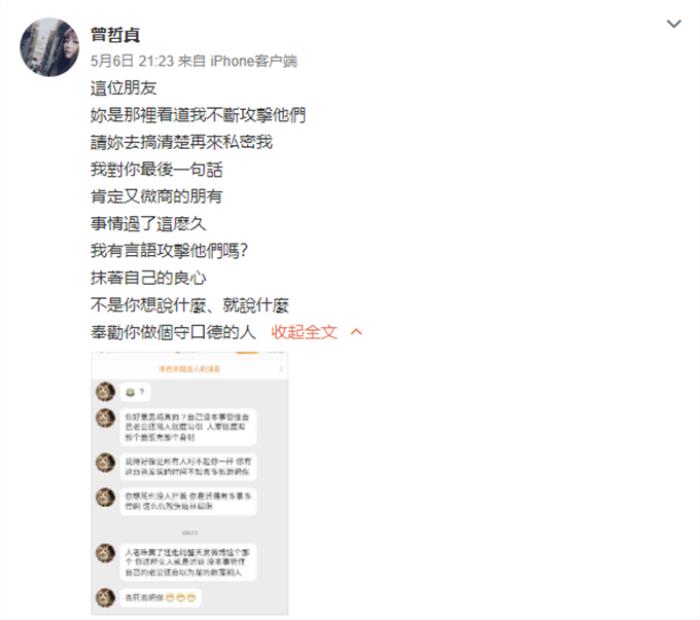700x620 pixels.
Task: Expand post options chevron at top right
Action: (674, 23)
